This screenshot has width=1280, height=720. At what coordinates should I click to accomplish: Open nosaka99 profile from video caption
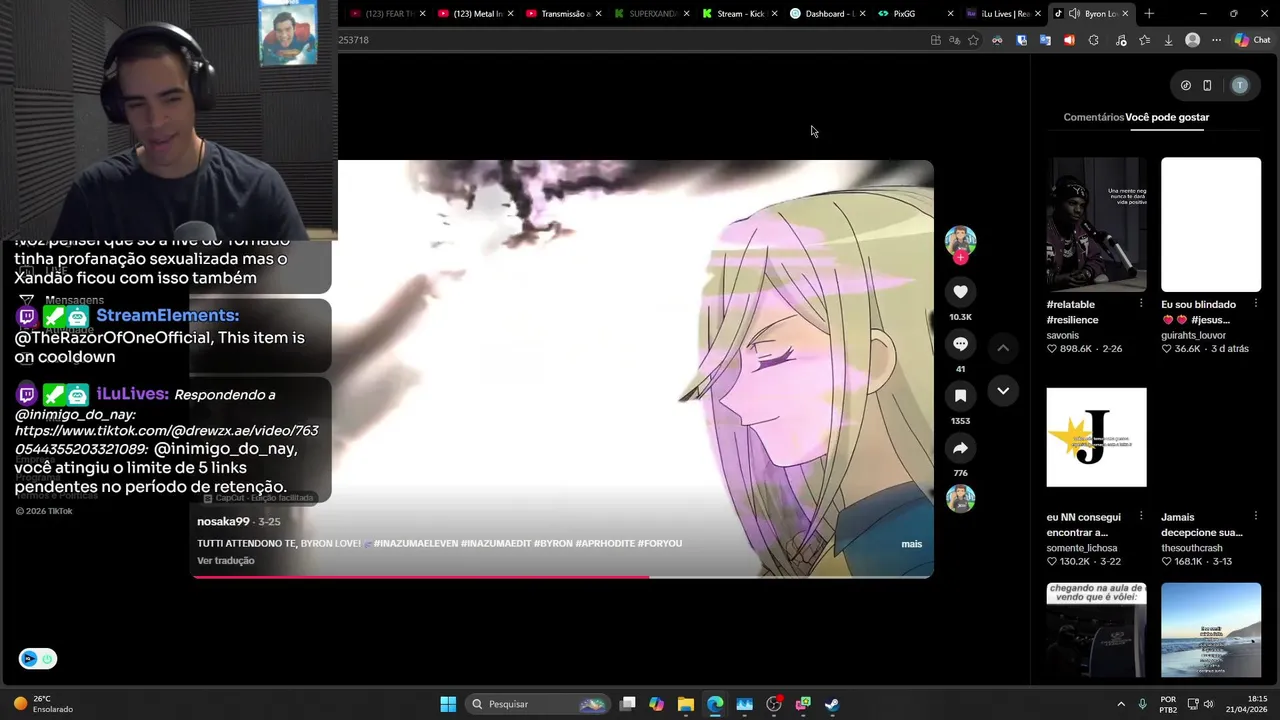point(223,522)
